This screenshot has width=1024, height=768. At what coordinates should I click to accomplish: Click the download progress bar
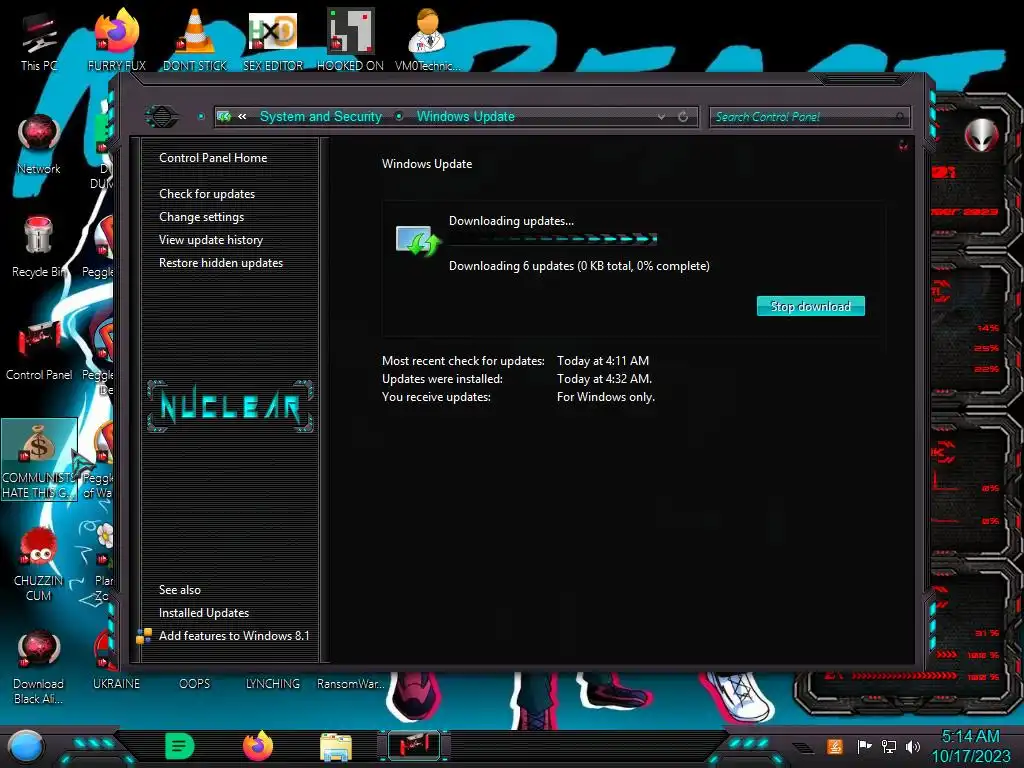coord(552,239)
